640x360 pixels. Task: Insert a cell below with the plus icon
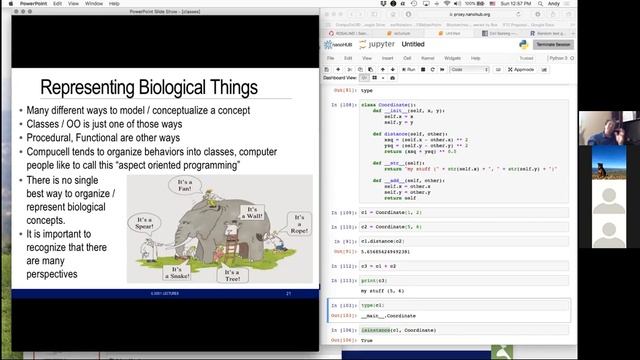[338, 69]
